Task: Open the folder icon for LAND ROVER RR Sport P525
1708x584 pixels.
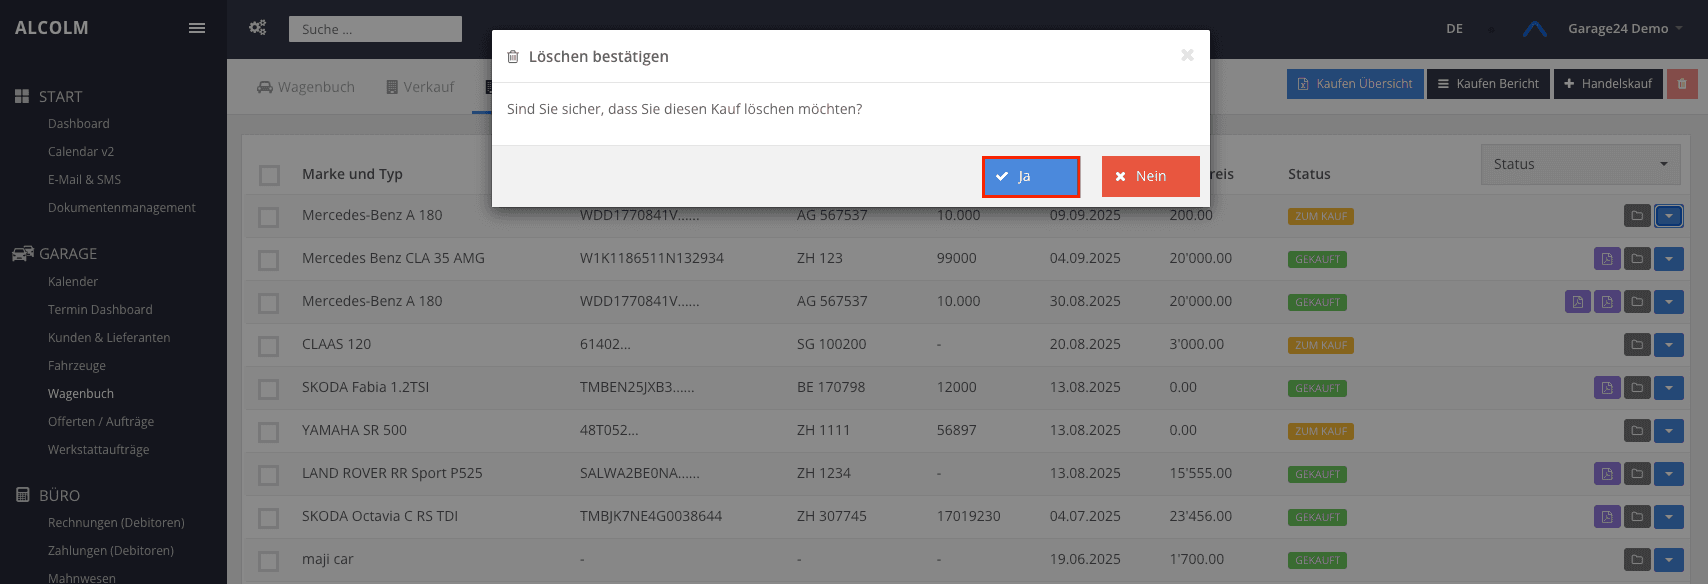Action: coord(1637,474)
